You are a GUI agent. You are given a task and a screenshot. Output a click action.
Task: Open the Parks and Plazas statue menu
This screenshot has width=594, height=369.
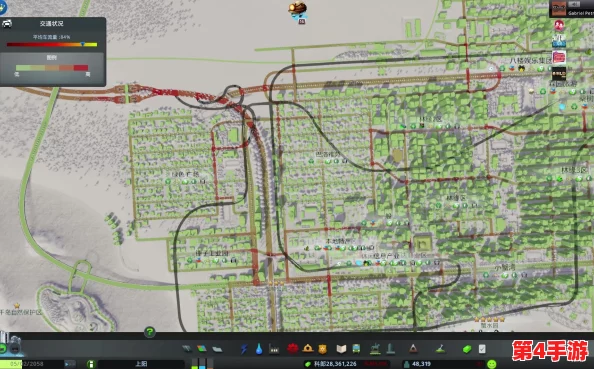click(375, 348)
